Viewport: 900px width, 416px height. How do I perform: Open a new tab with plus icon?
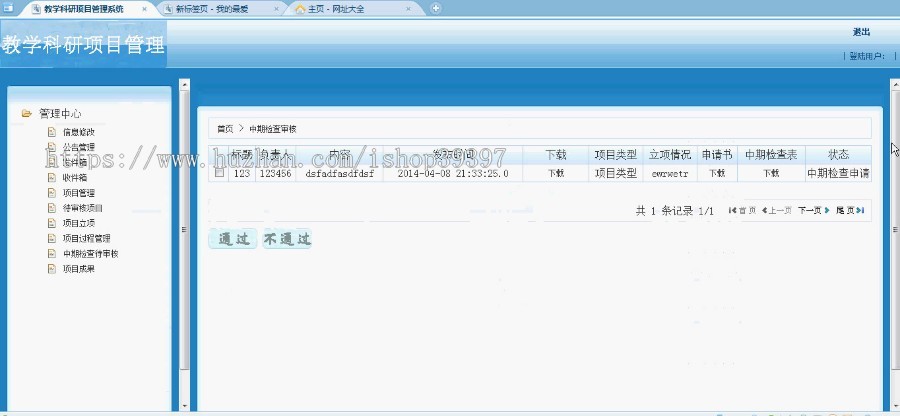436,8
